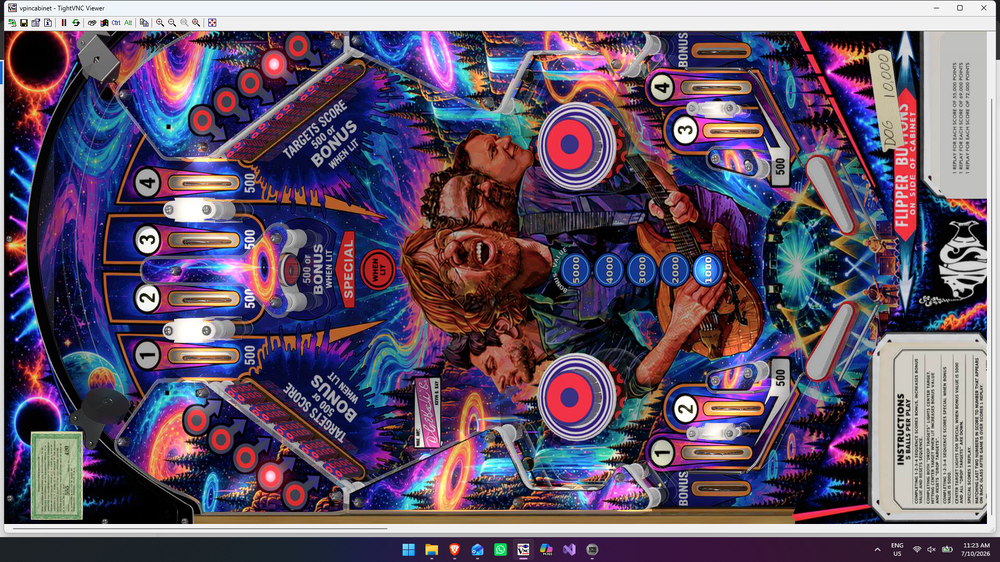
Task: Click the muted volume tray icon
Action: (x=932, y=549)
